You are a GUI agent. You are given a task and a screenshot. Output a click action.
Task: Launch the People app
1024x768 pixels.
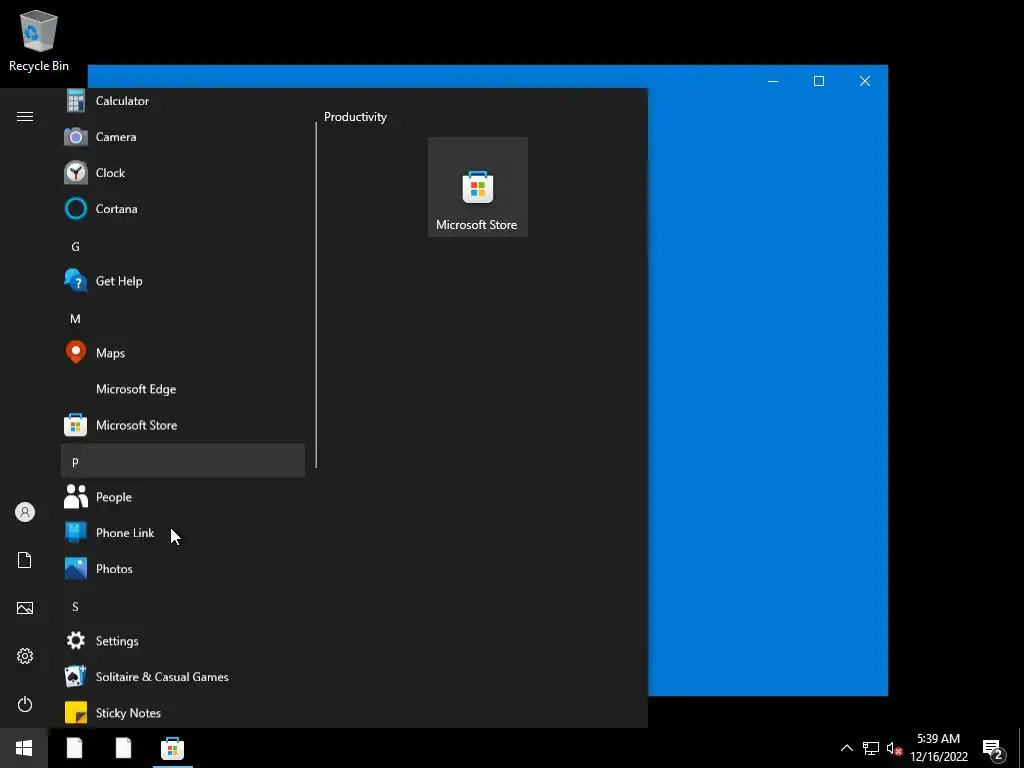coord(183,497)
